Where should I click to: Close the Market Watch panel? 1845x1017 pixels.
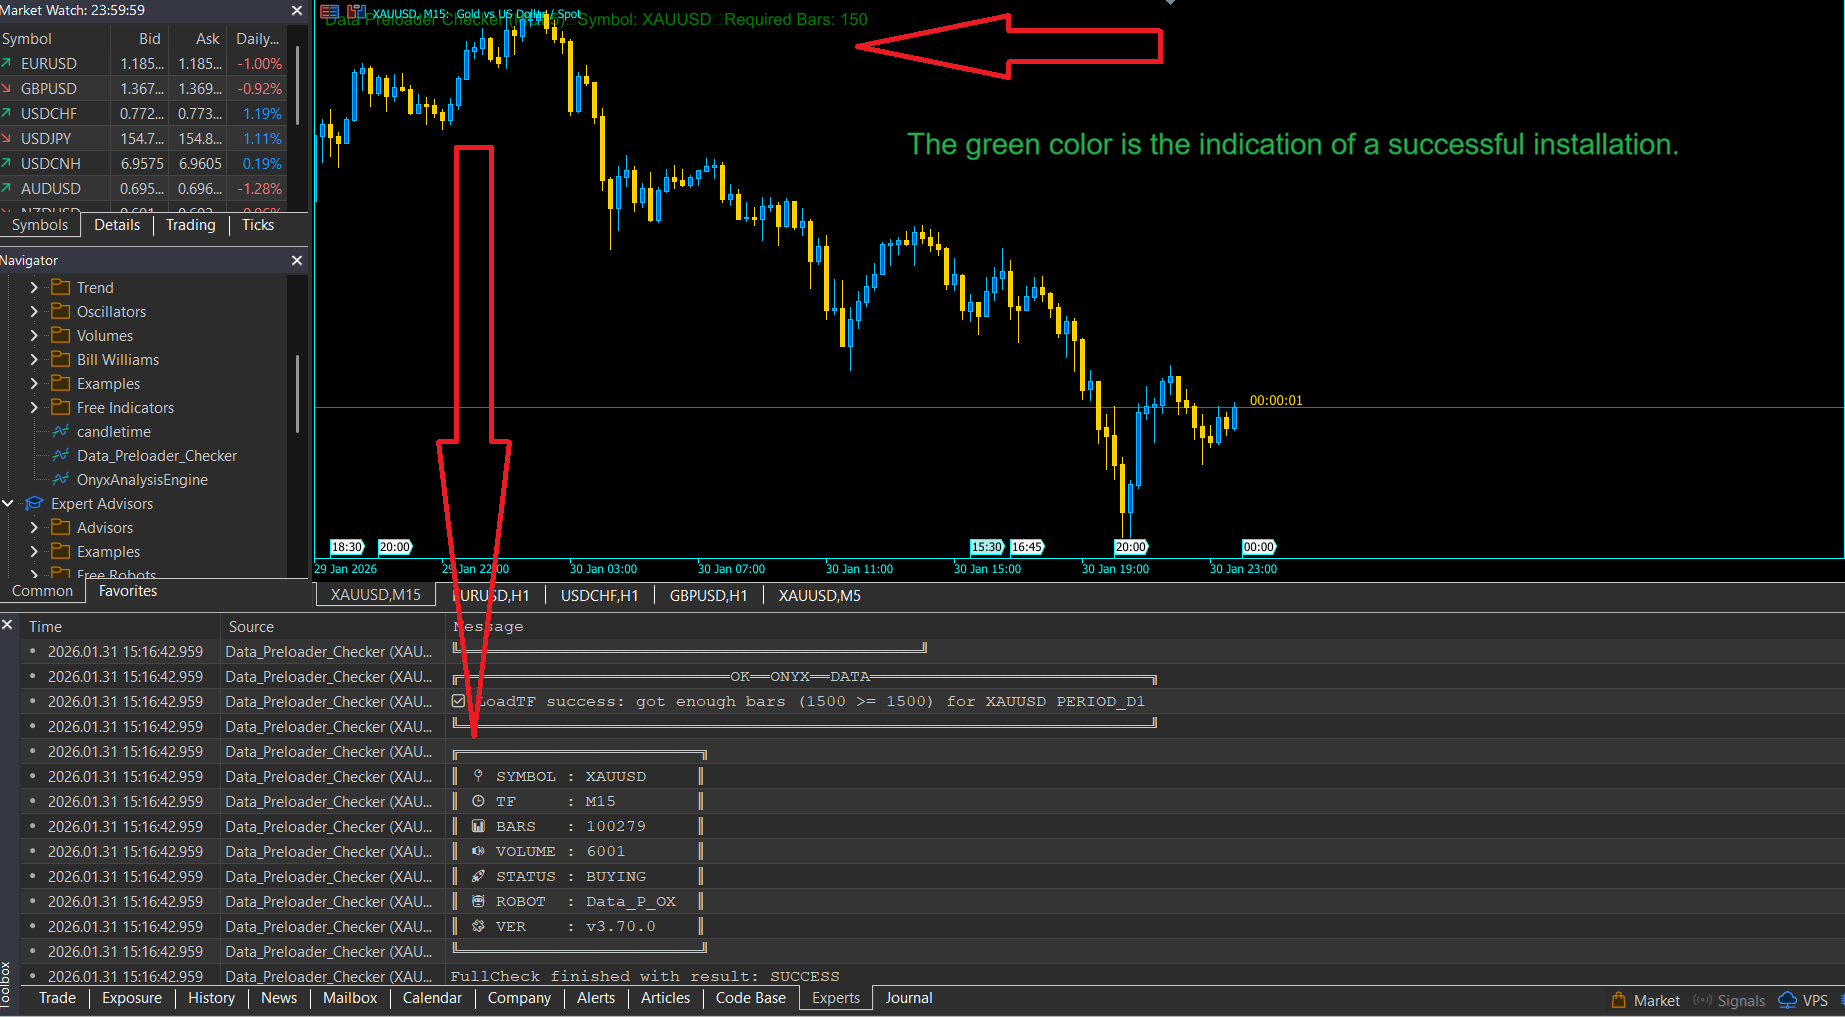(x=297, y=10)
